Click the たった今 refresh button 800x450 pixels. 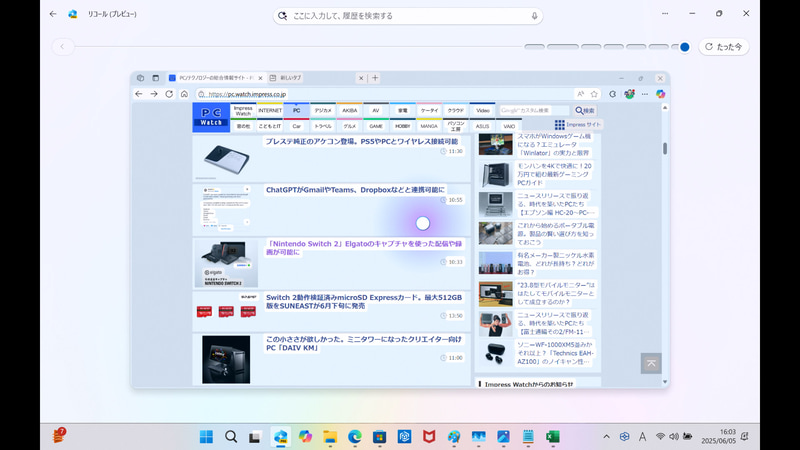(x=723, y=47)
